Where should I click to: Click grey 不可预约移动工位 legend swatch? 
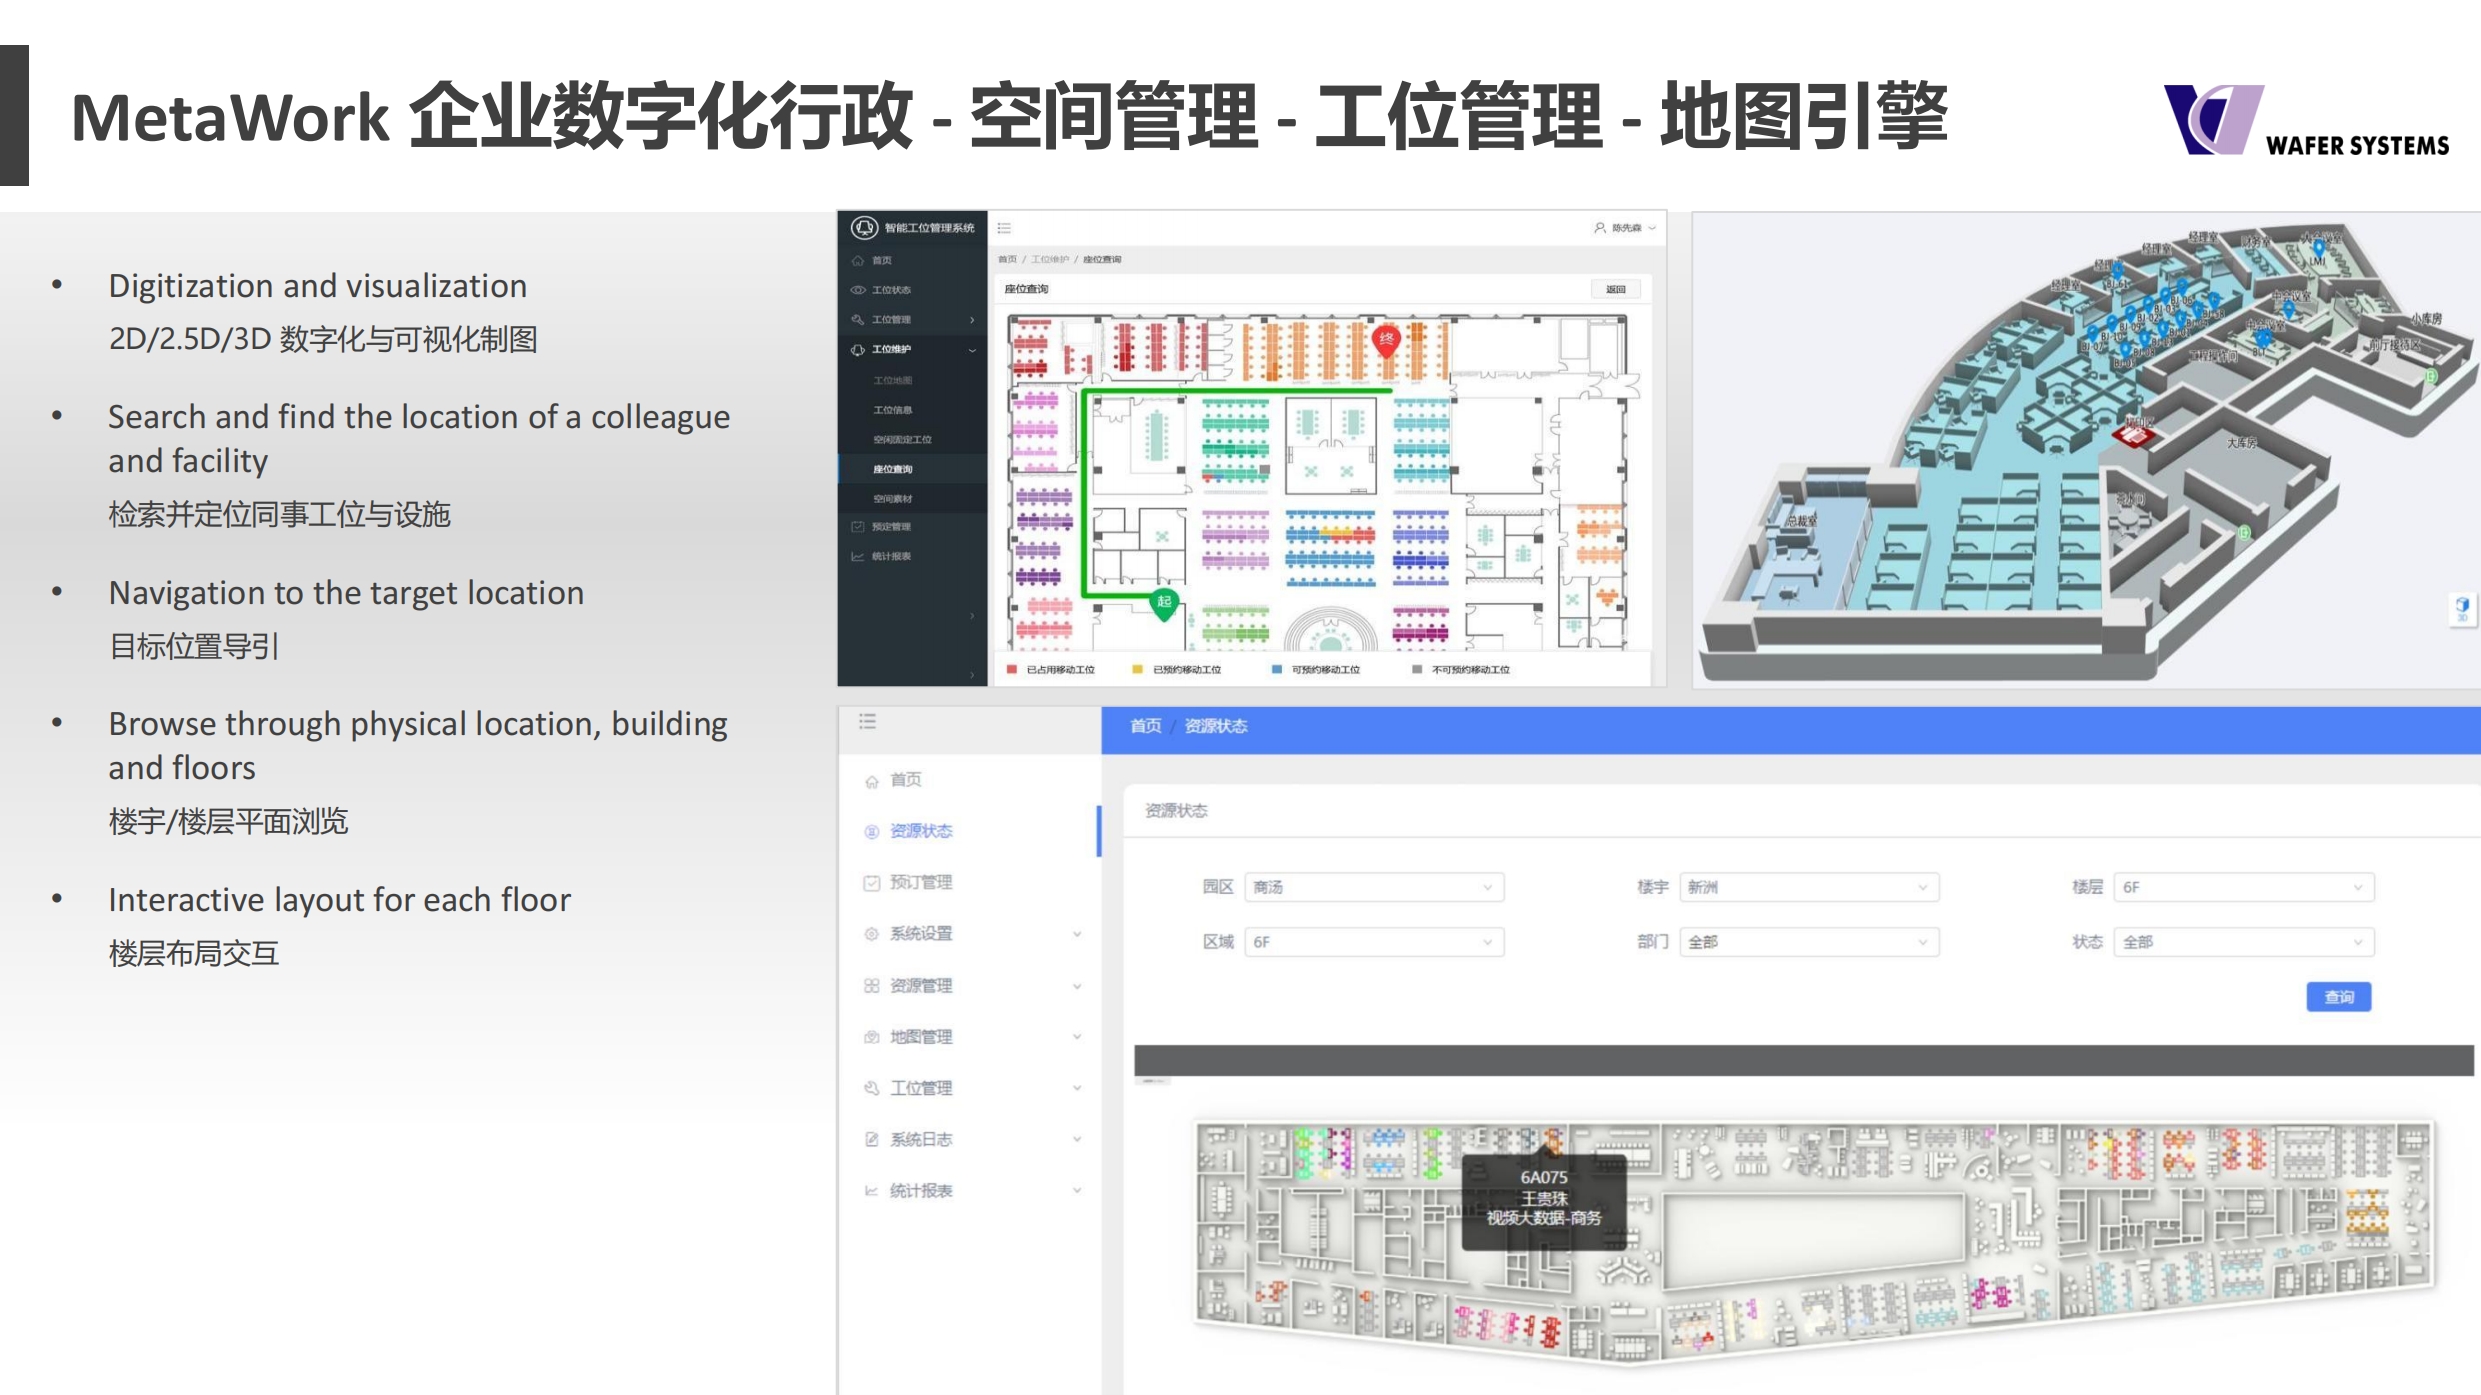[1417, 669]
